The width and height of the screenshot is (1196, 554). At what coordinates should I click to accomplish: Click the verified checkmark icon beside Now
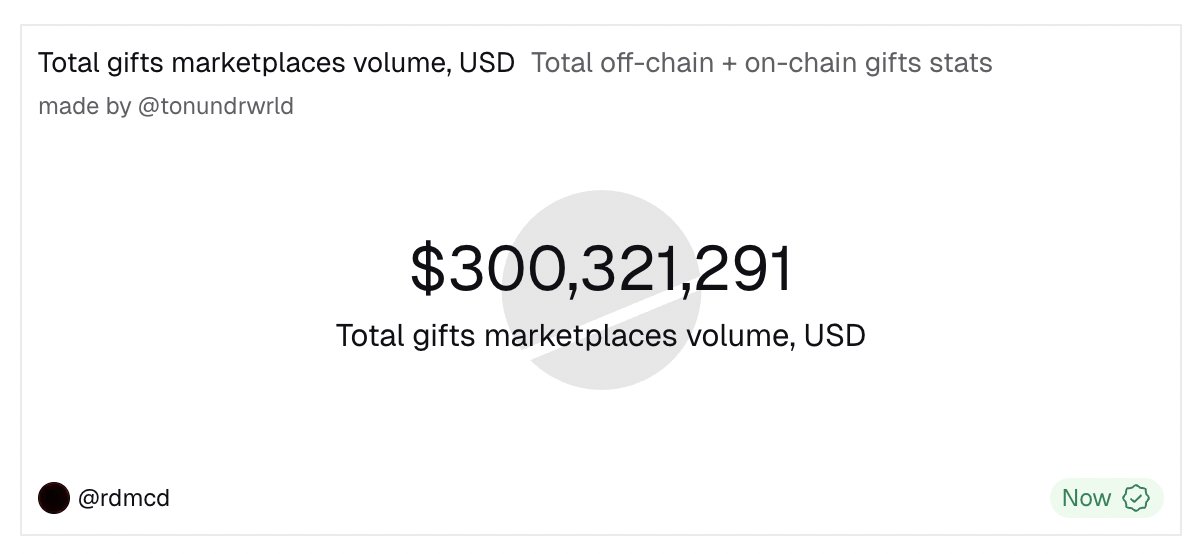(1135, 498)
